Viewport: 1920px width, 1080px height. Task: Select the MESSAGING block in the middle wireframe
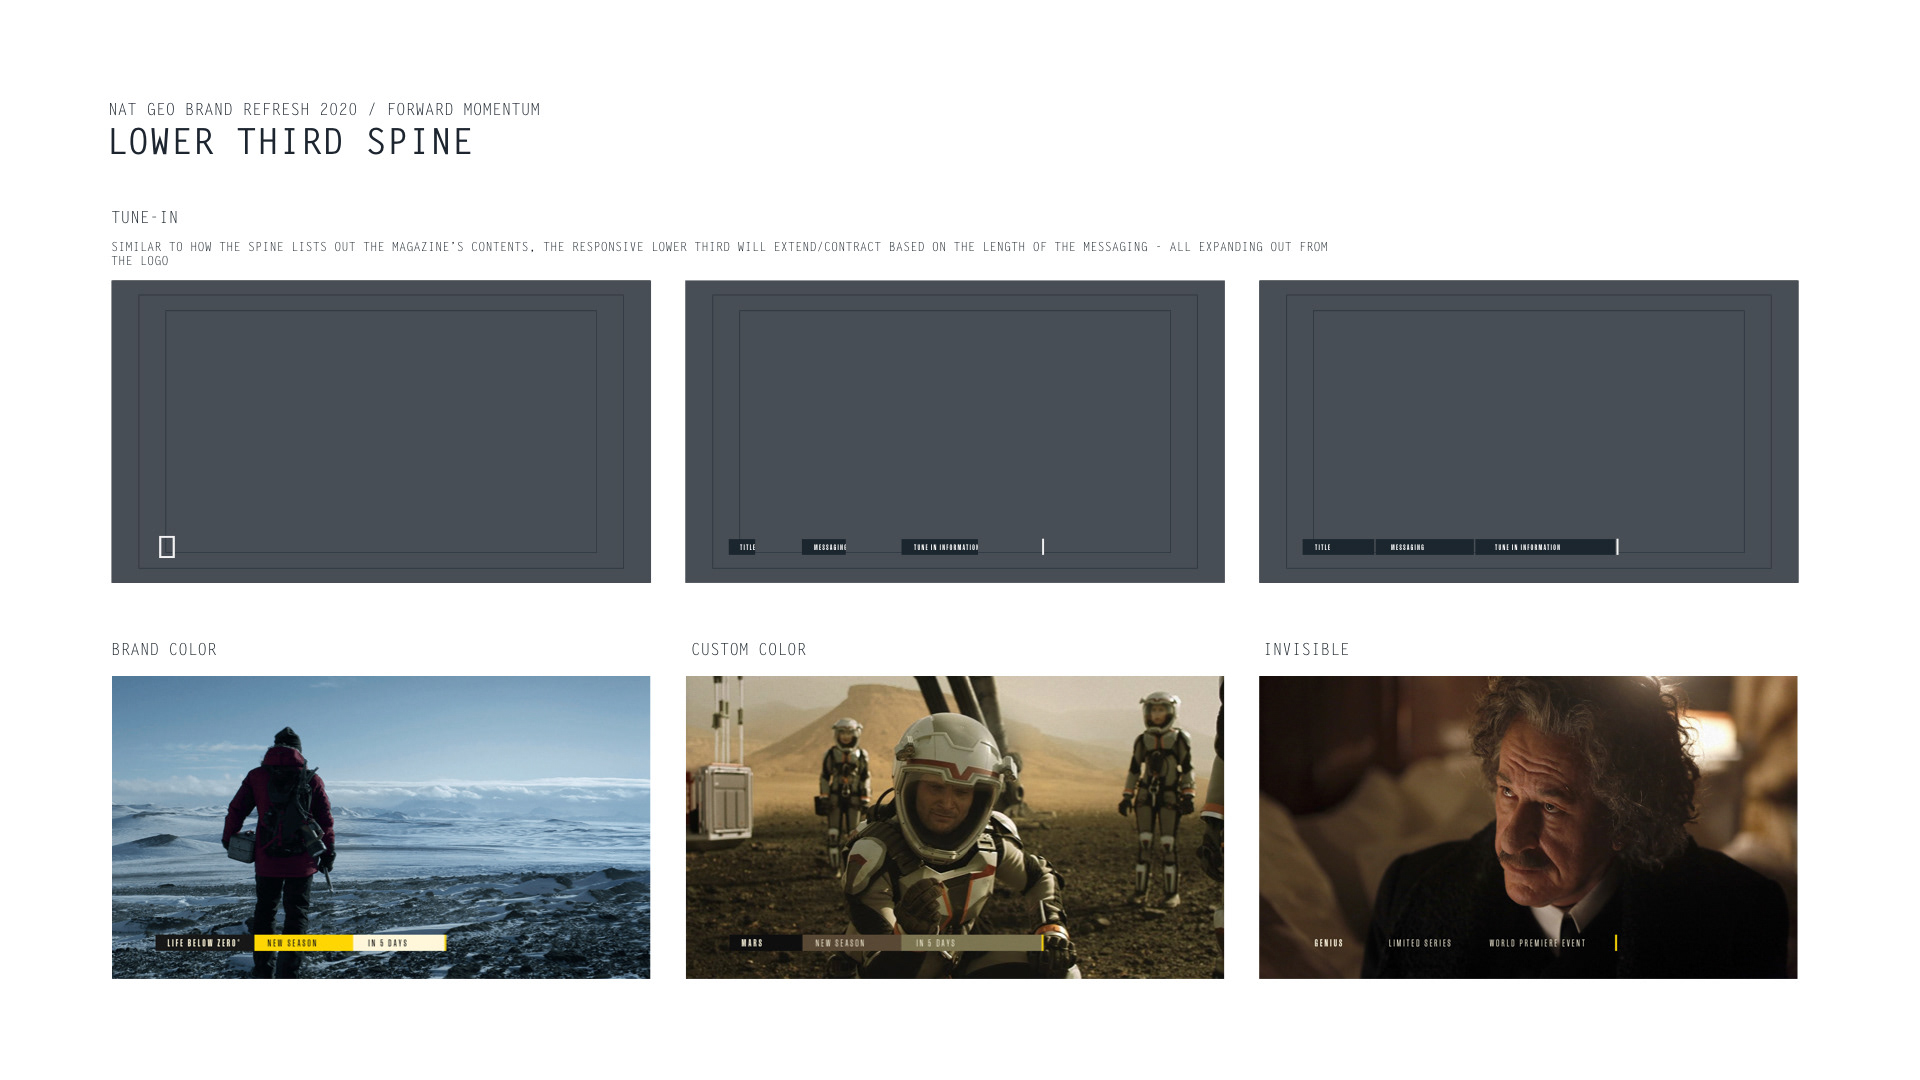(x=825, y=547)
